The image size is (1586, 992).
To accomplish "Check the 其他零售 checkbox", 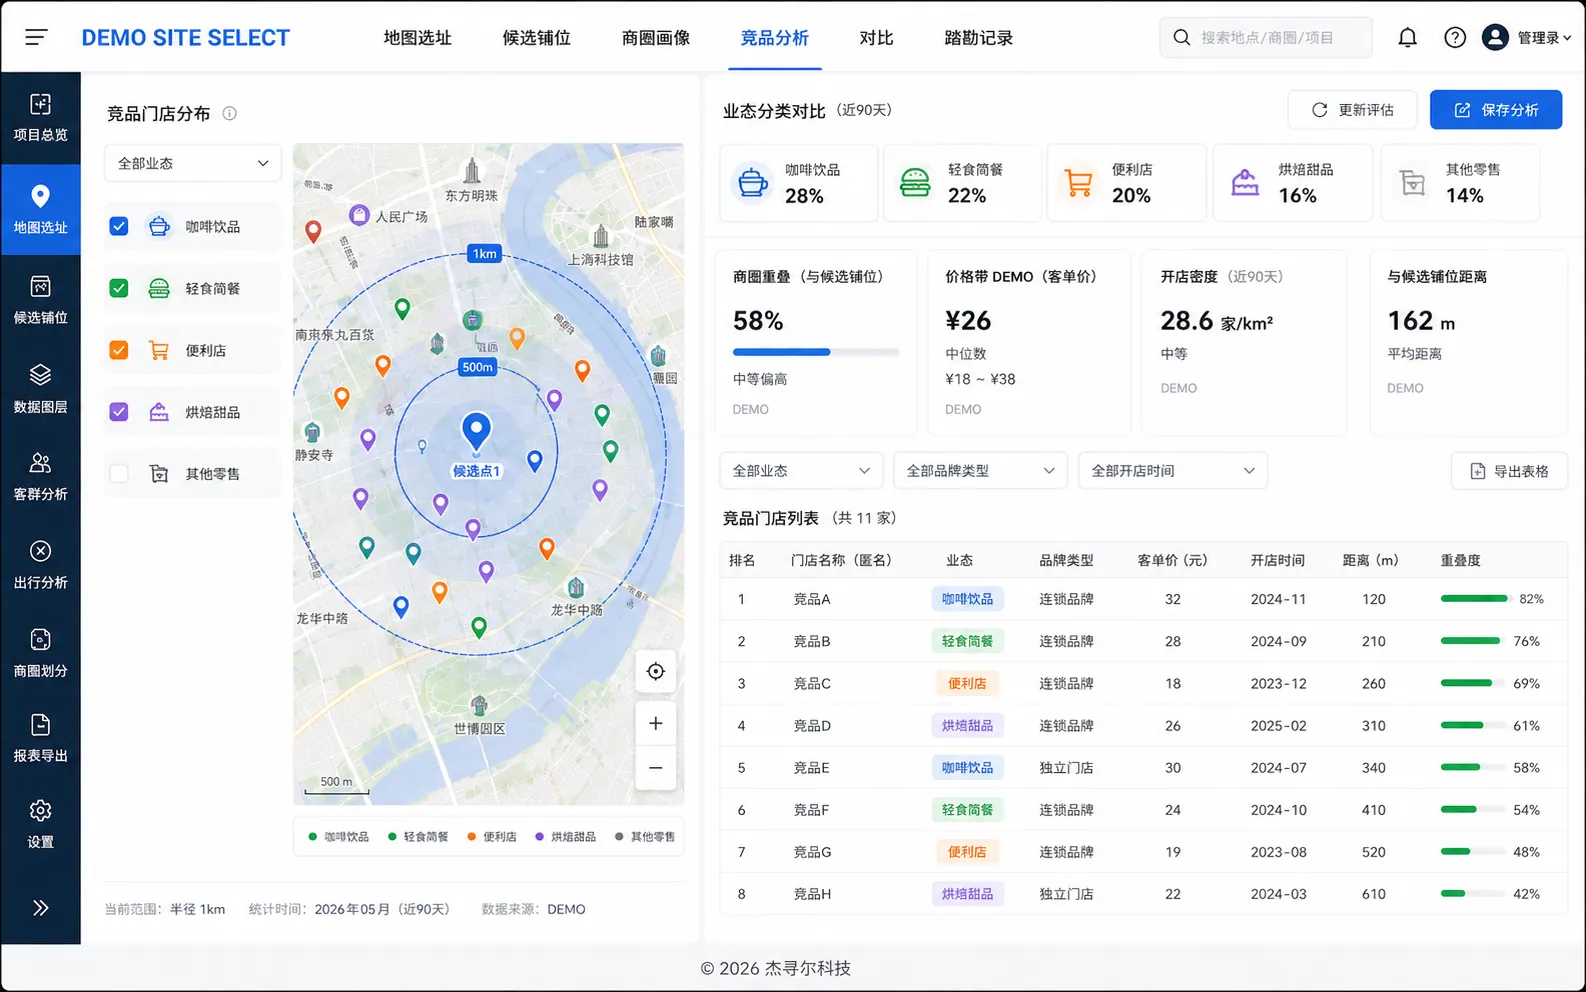I will coord(119,474).
